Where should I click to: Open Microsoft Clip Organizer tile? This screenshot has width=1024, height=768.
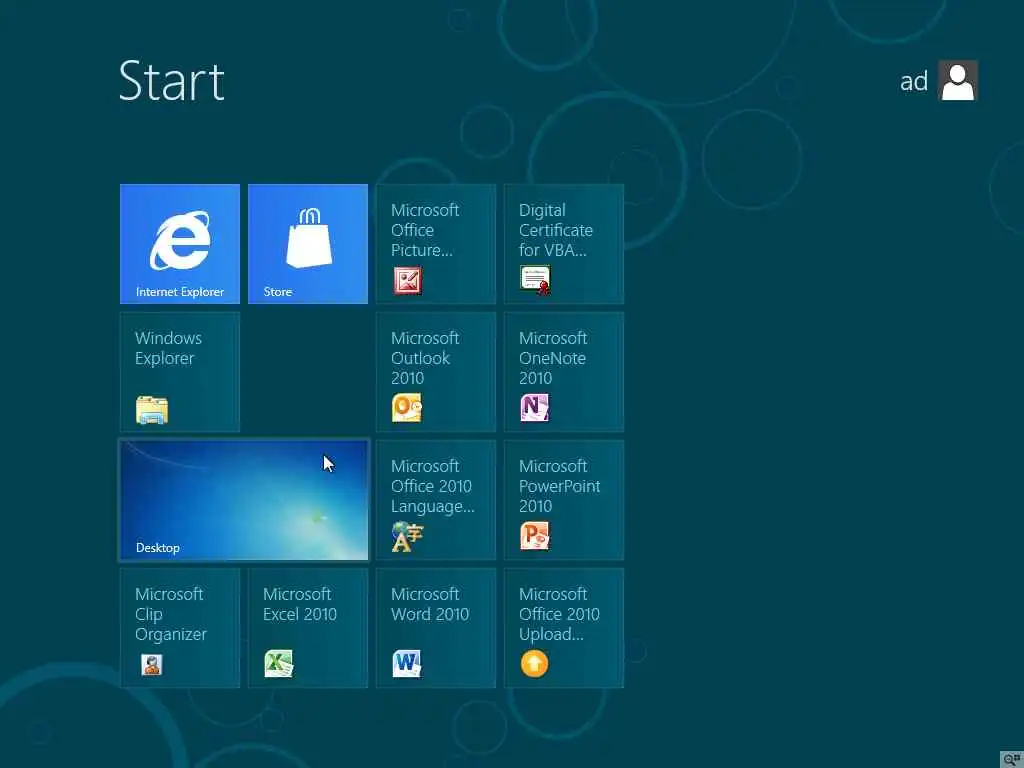(180, 628)
